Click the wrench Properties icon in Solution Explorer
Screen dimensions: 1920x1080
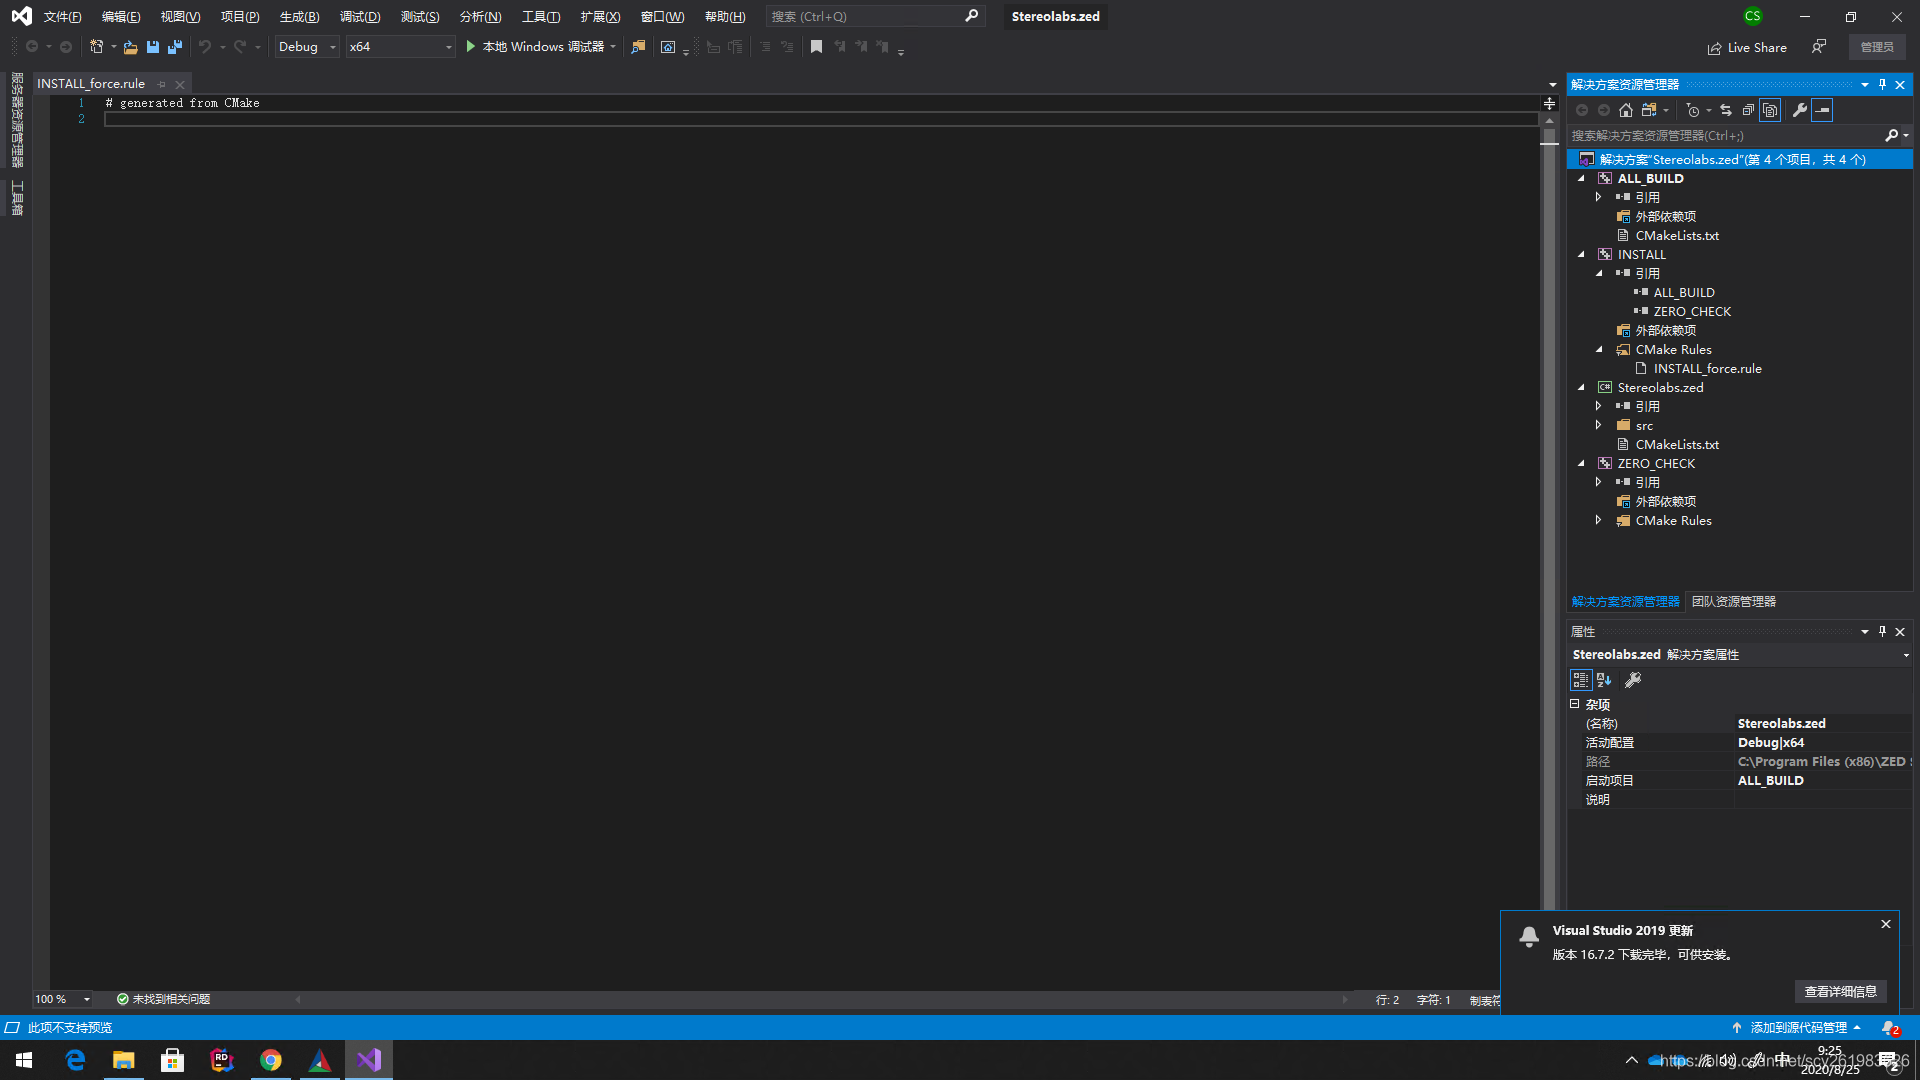pos(1800,110)
